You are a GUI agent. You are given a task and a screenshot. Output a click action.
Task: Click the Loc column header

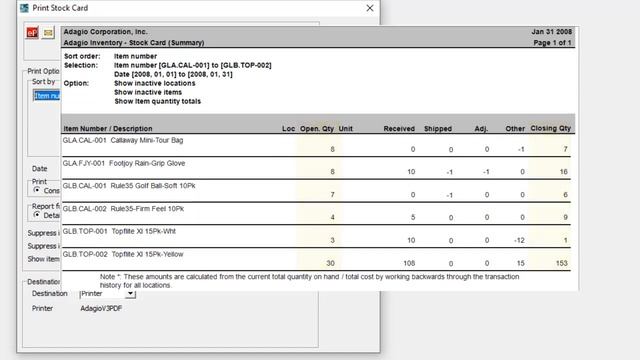[x=288, y=129]
